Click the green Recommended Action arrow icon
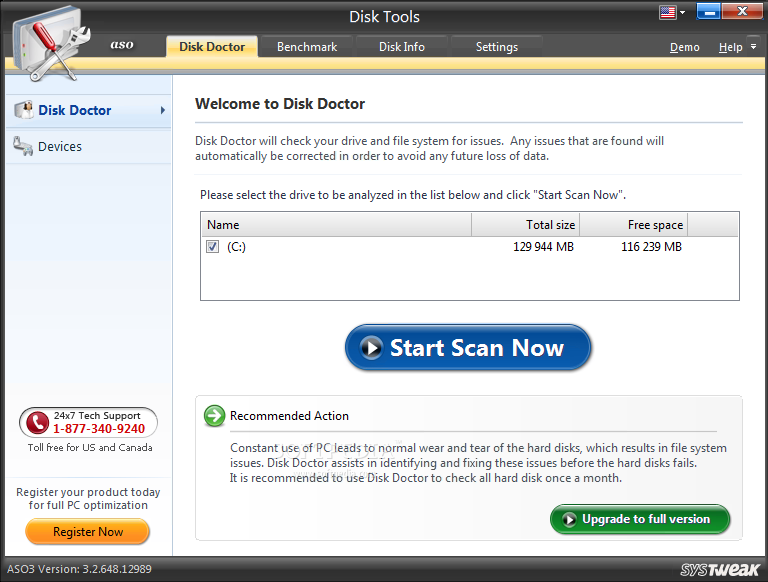The height and width of the screenshot is (582, 768). pos(214,416)
